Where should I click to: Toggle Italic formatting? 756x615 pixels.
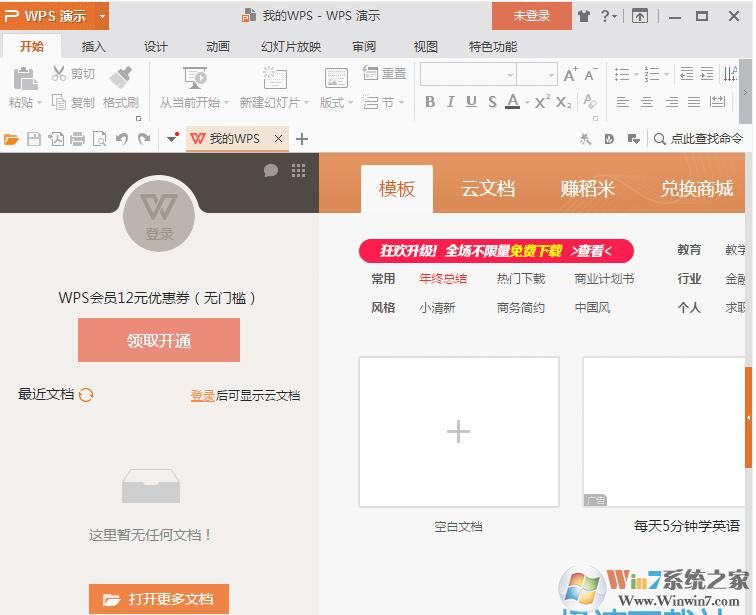pyautogui.click(x=450, y=102)
